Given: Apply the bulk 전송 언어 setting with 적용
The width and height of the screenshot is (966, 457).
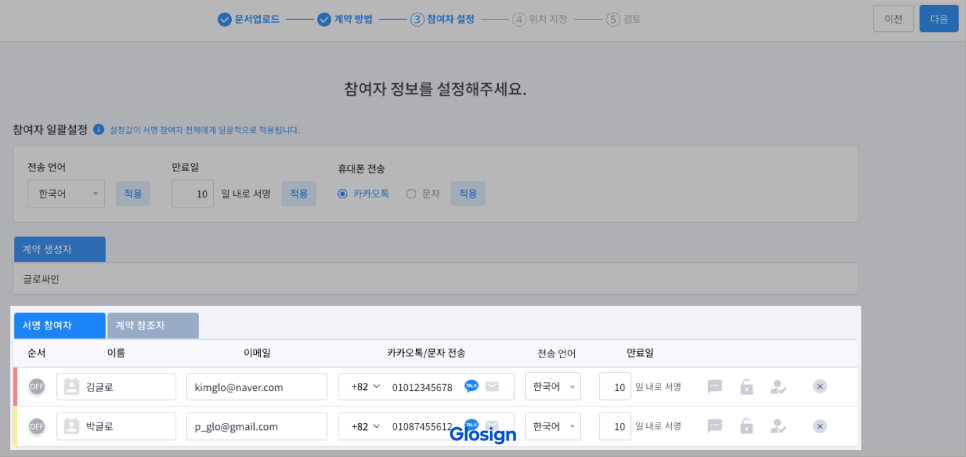Looking at the screenshot, I should pyautogui.click(x=133, y=193).
